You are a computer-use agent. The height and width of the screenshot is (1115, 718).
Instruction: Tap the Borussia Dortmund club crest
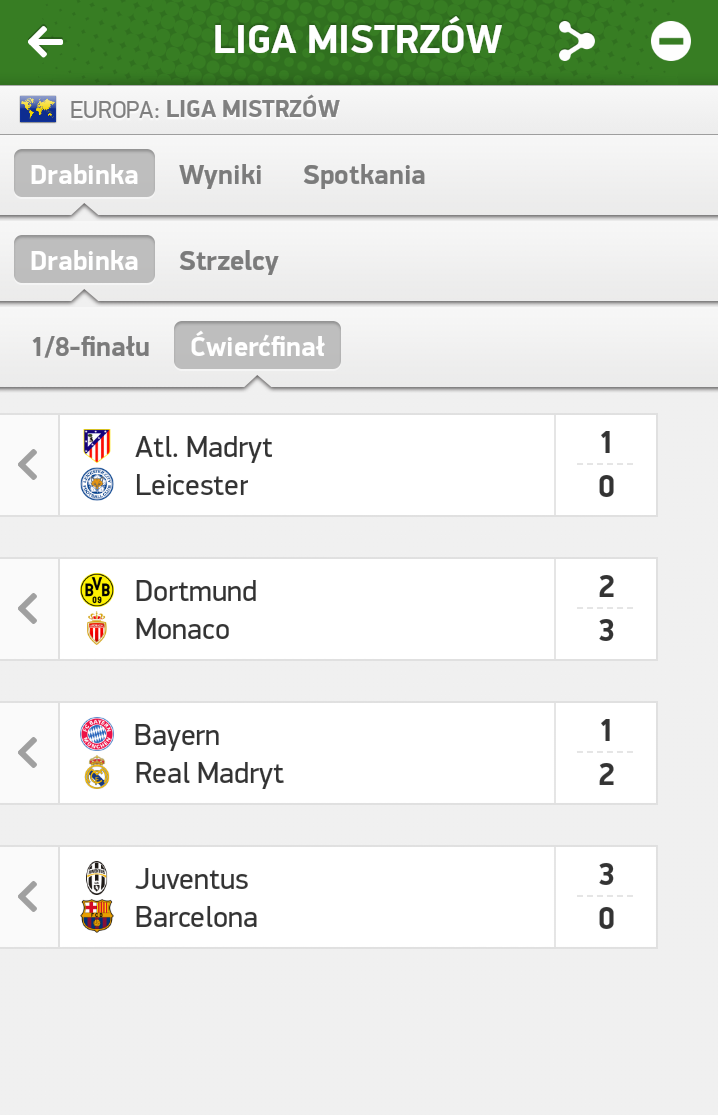coord(97,589)
